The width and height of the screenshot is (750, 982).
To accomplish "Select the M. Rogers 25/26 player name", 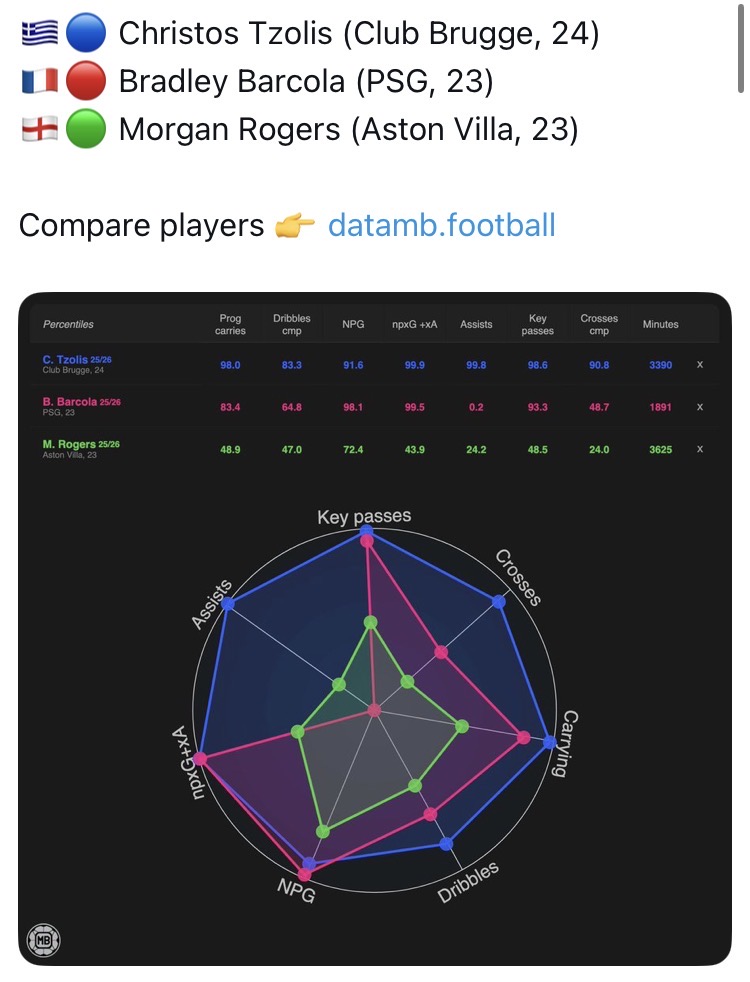I will 81,444.
